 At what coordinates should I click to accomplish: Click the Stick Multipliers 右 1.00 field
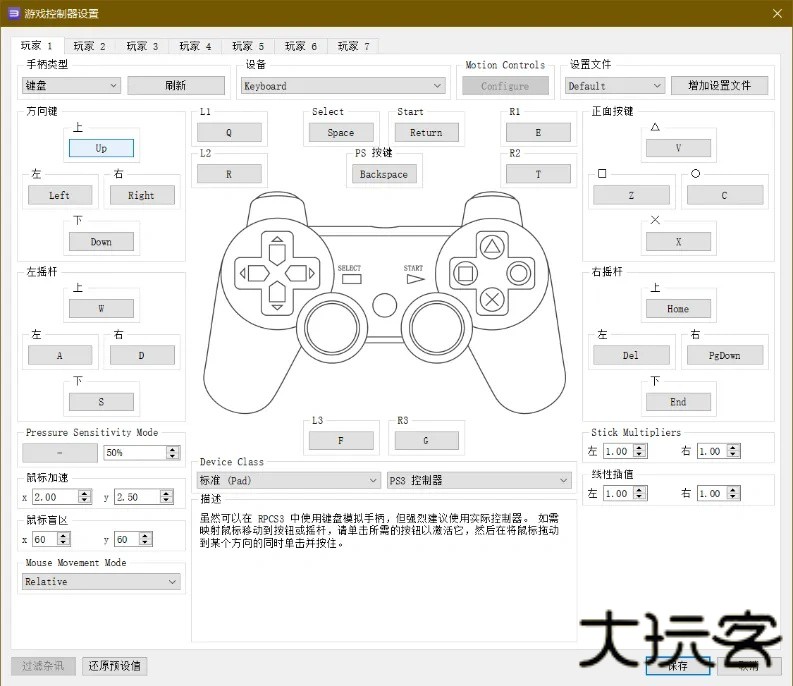[x=719, y=451]
